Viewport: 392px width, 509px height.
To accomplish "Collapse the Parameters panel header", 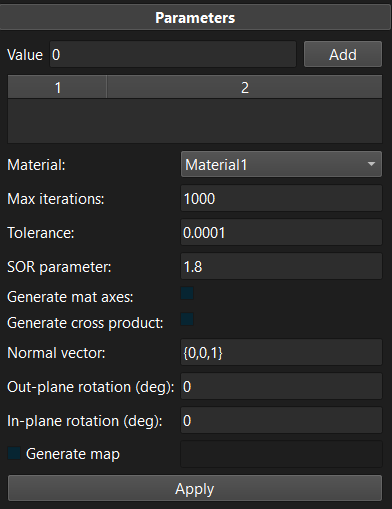I will click(195, 18).
